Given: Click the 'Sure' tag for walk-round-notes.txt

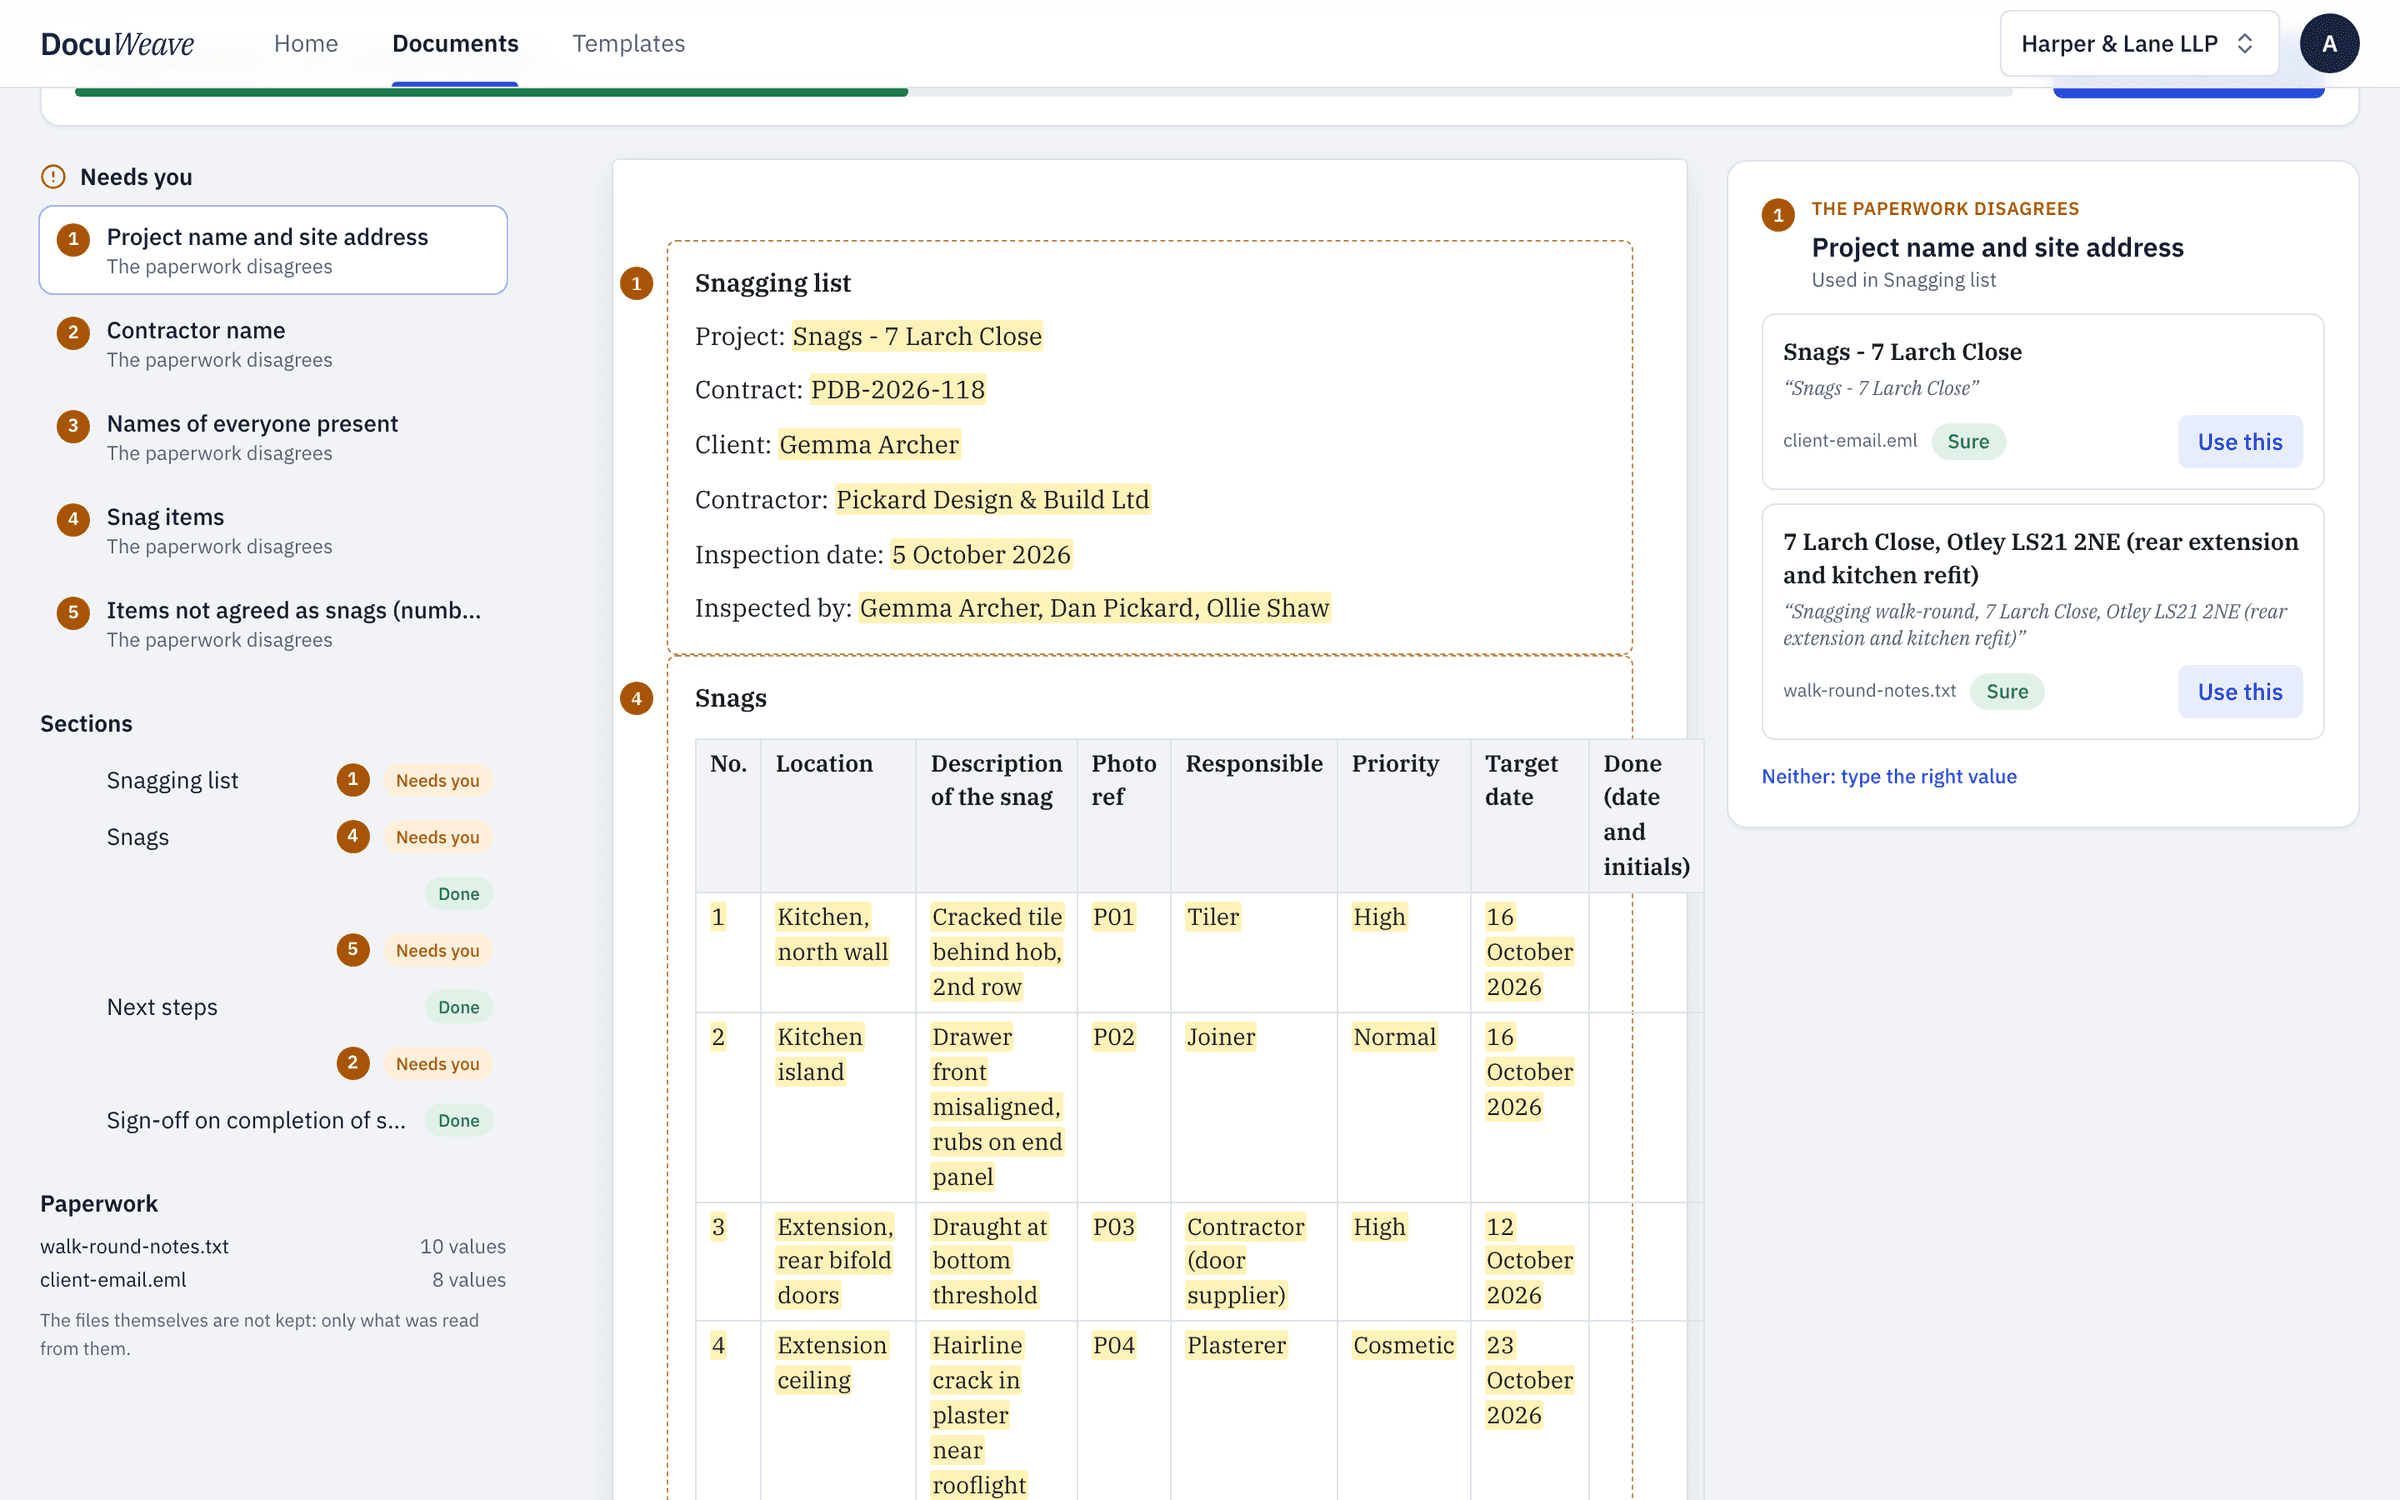Looking at the screenshot, I should [2007, 691].
